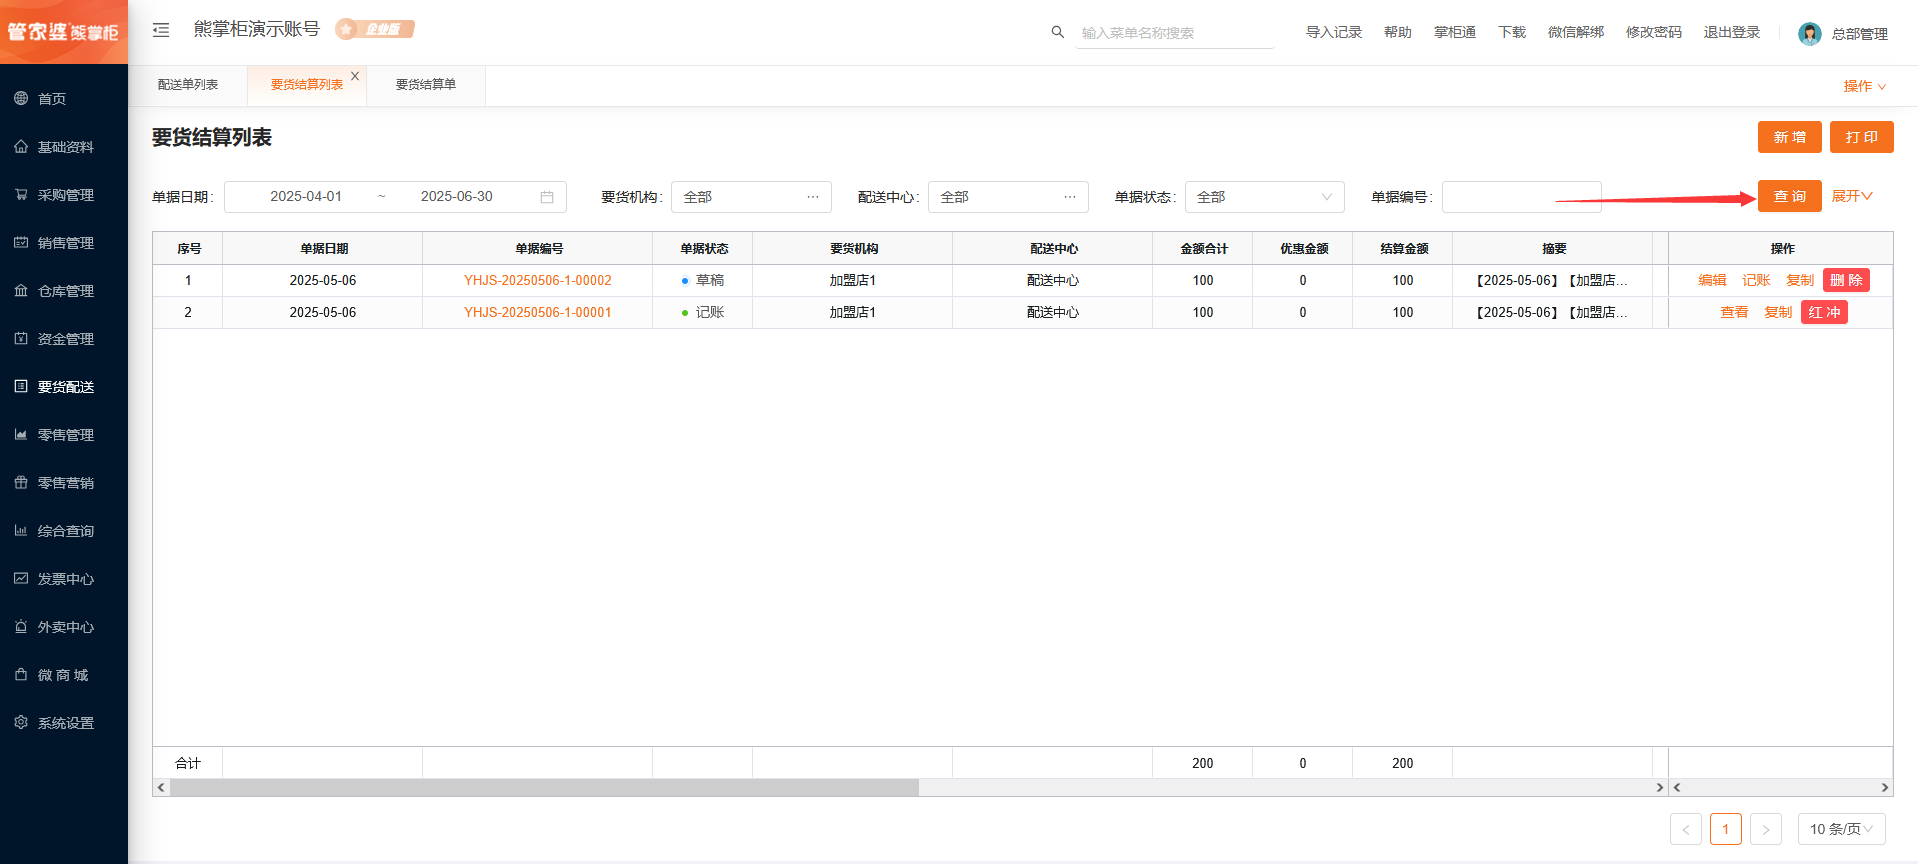Click the 打印 button
The height and width of the screenshot is (864, 1918).
click(1862, 137)
